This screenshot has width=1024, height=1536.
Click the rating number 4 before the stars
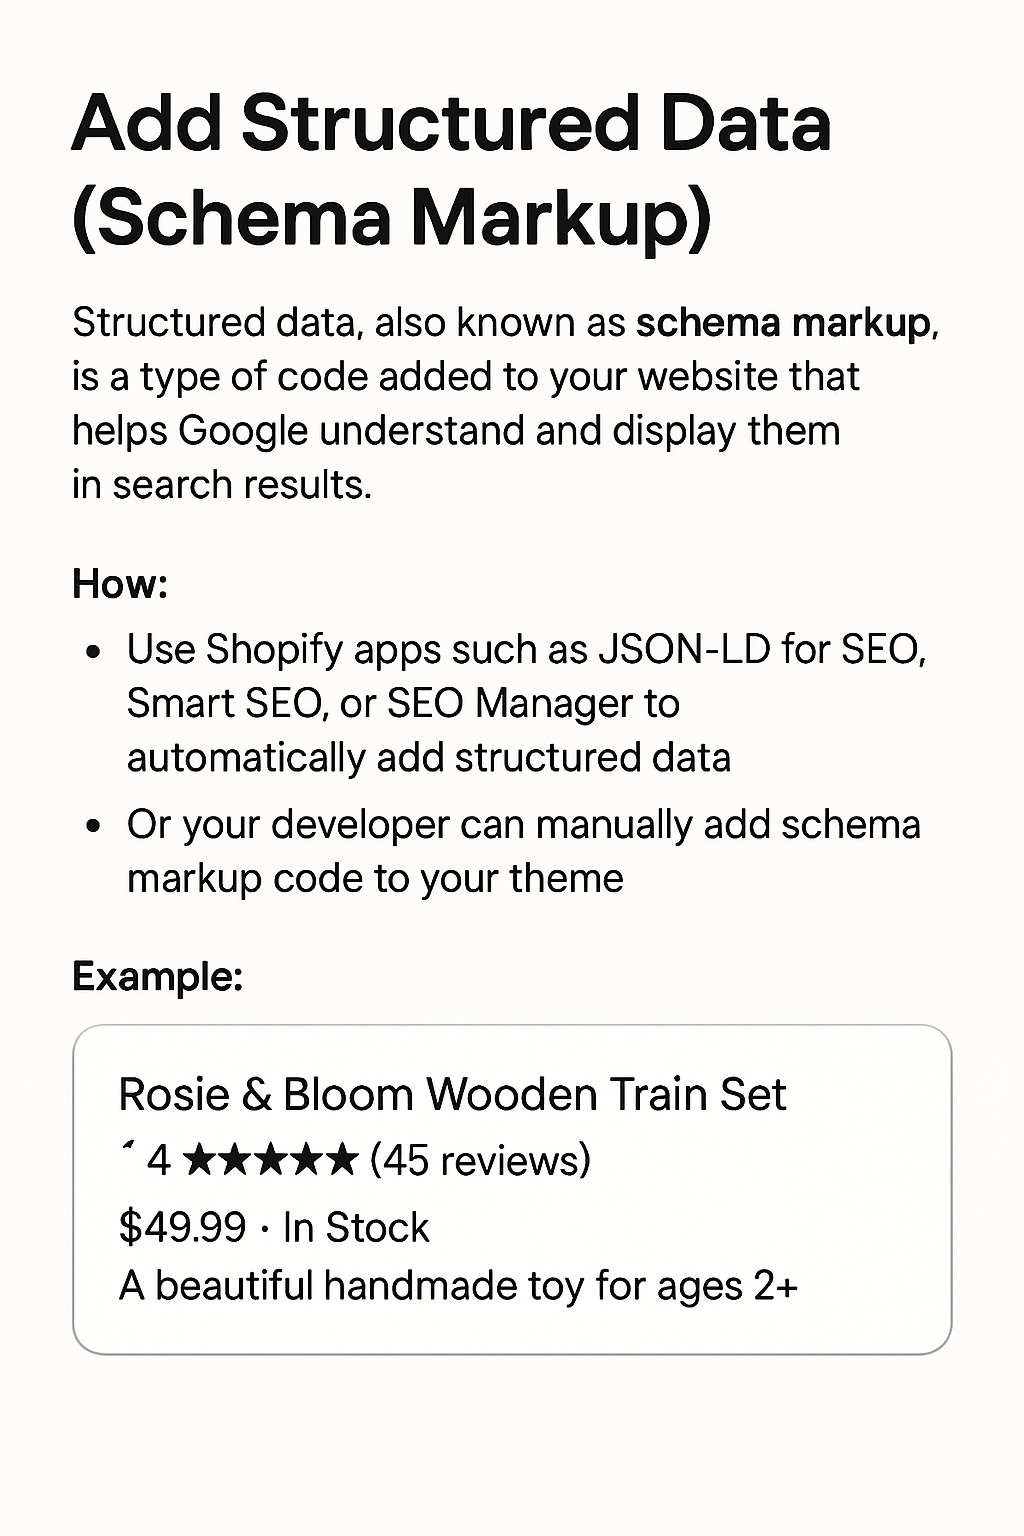coord(158,1161)
